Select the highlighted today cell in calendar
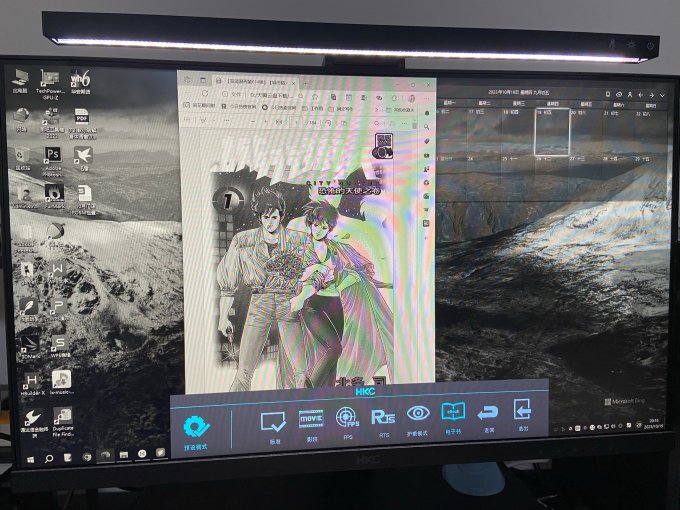This screenshot has width=680, height=510. (552, 131)
